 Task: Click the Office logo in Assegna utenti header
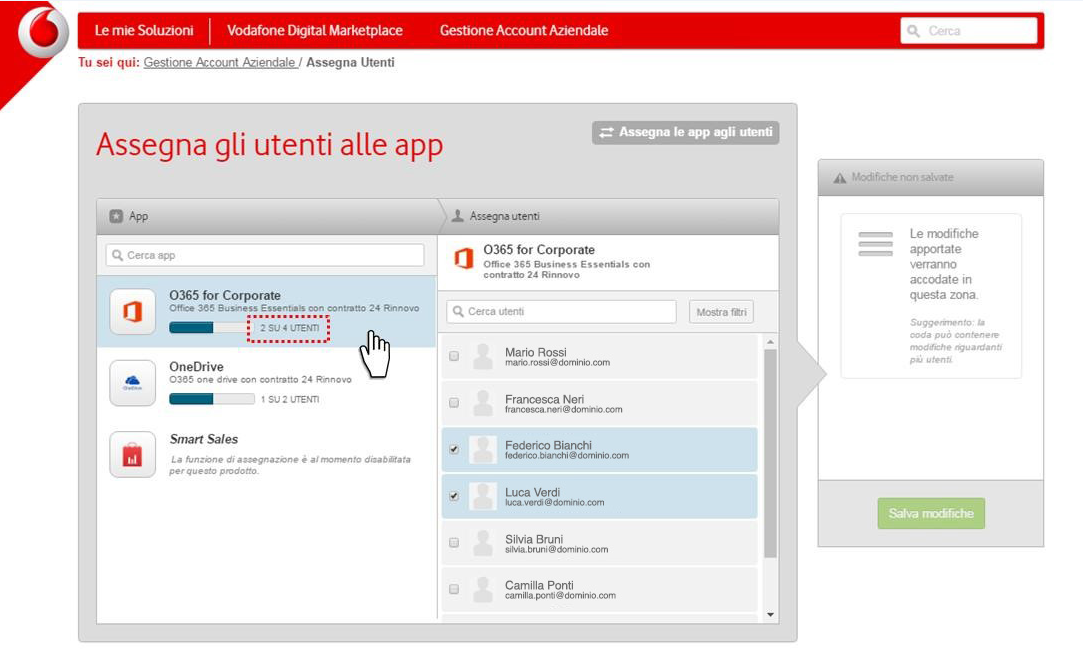click(463, 258)
